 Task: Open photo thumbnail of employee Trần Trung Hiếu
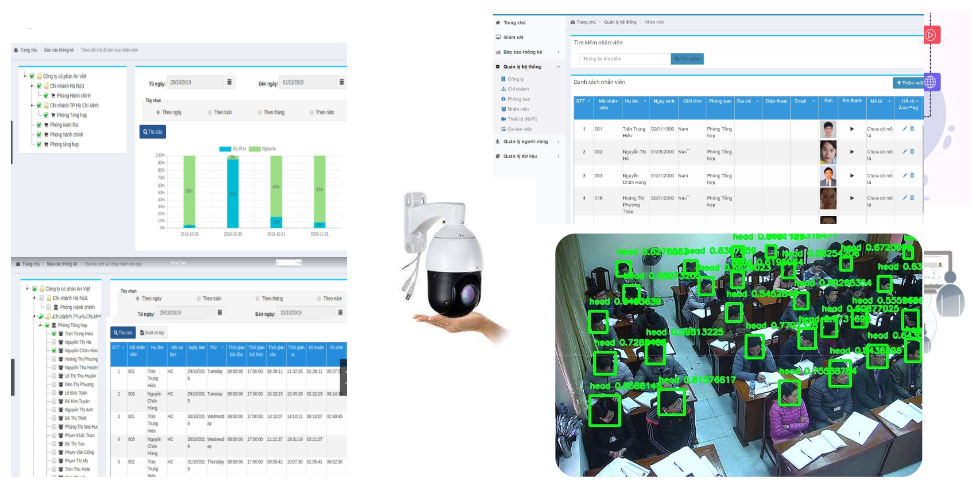[x=828, y=128]
